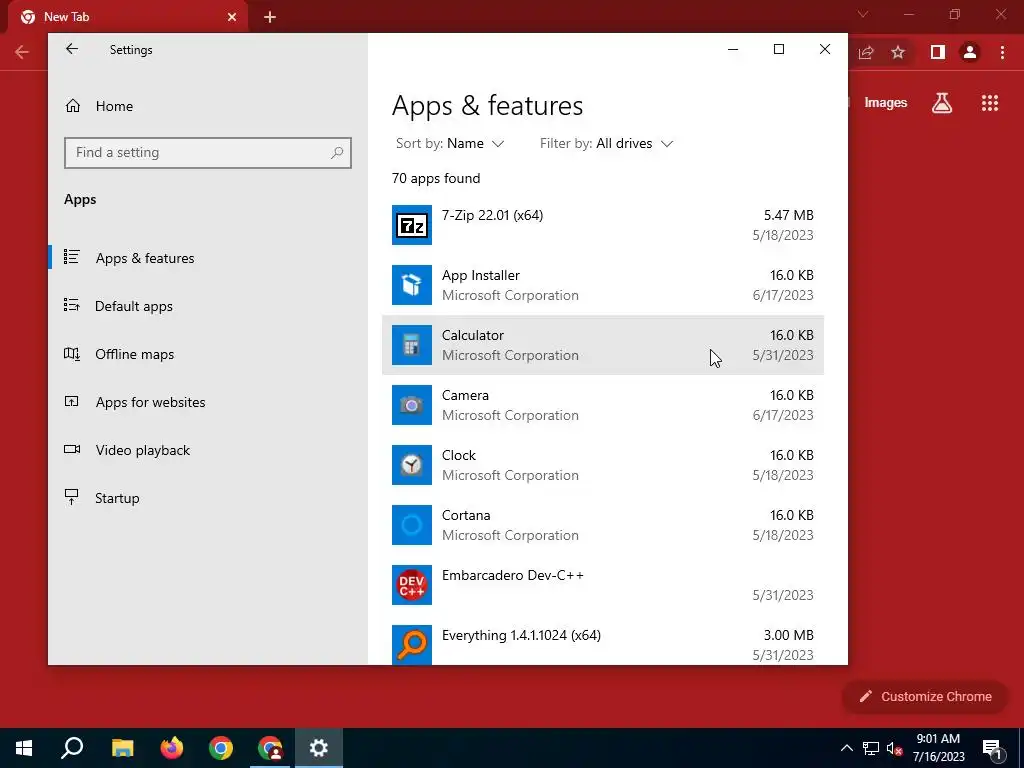Launch Firefox from the taskbar
This screenshot has width=1024, height=768.
point(172,748)
